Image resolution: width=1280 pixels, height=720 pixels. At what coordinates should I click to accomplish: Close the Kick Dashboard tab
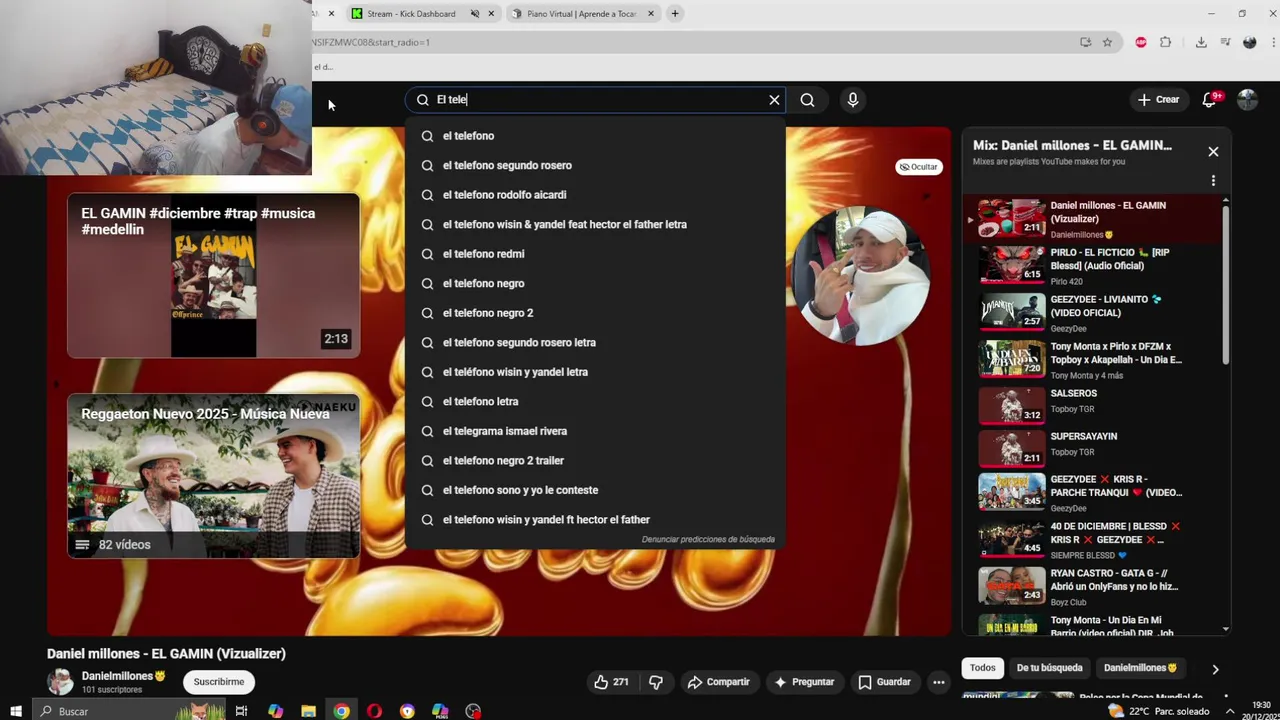[x=491, y=14]
